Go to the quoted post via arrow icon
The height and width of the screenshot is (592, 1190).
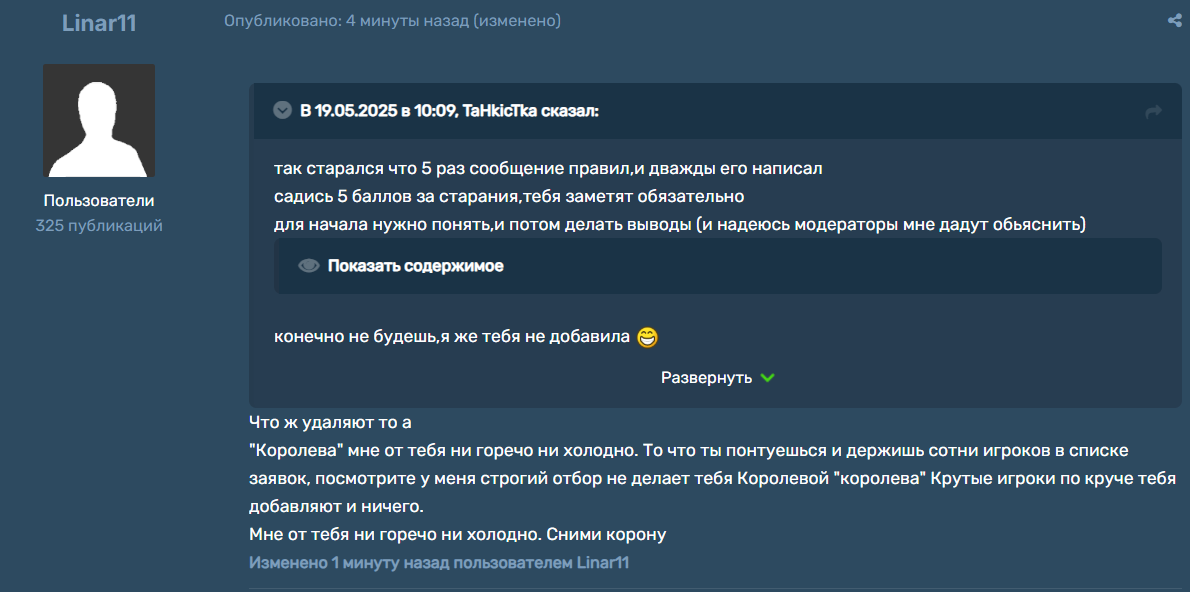coord(1153,112)
